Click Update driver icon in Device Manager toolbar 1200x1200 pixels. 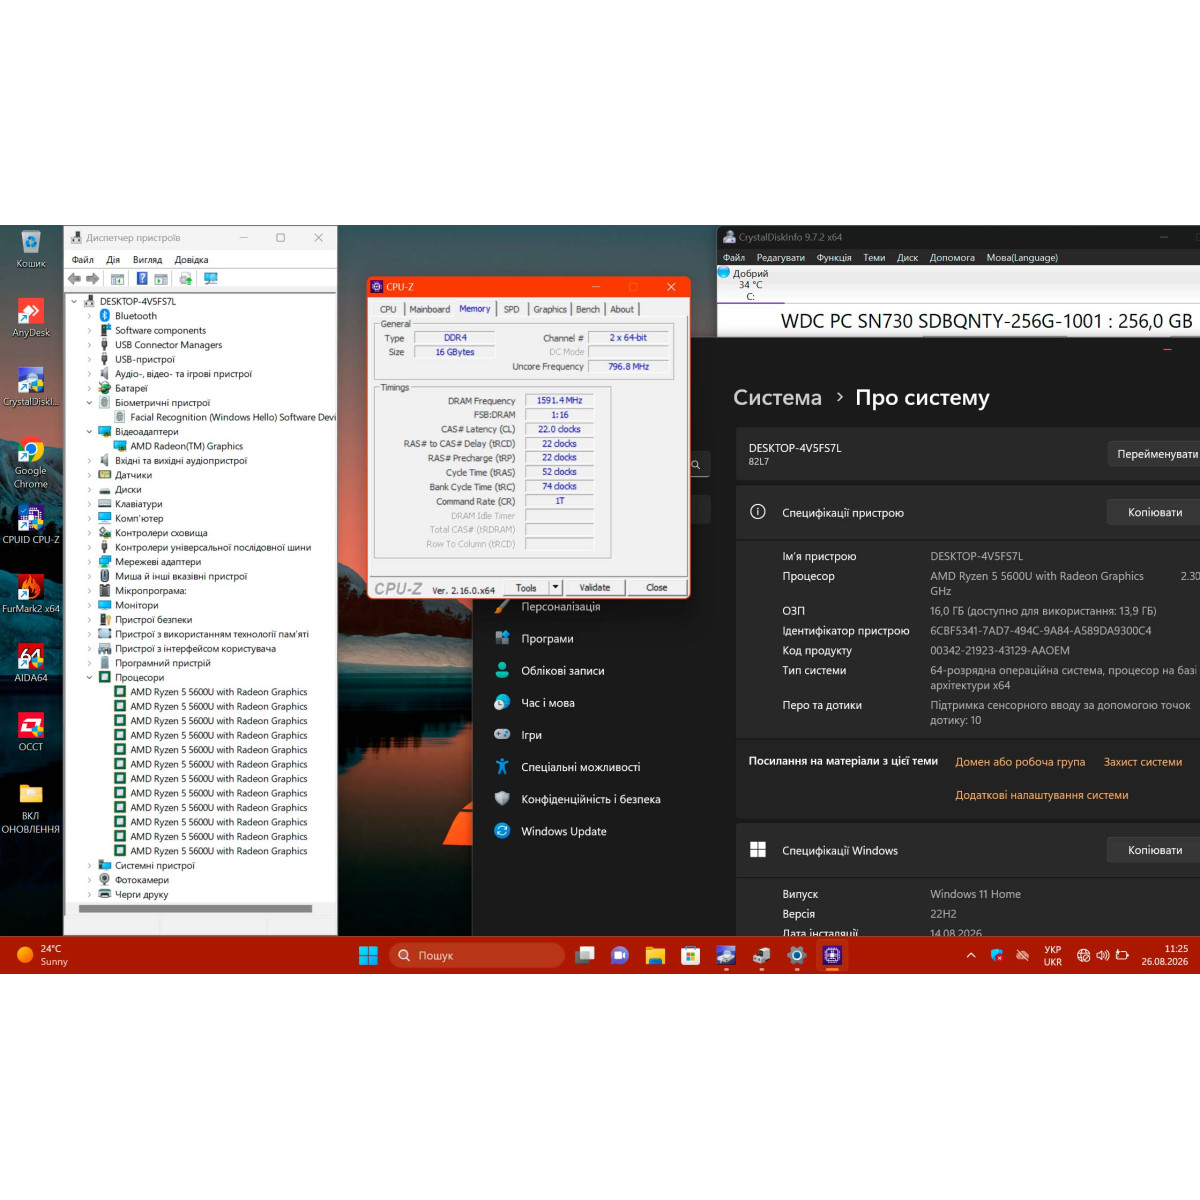(185, 279)
